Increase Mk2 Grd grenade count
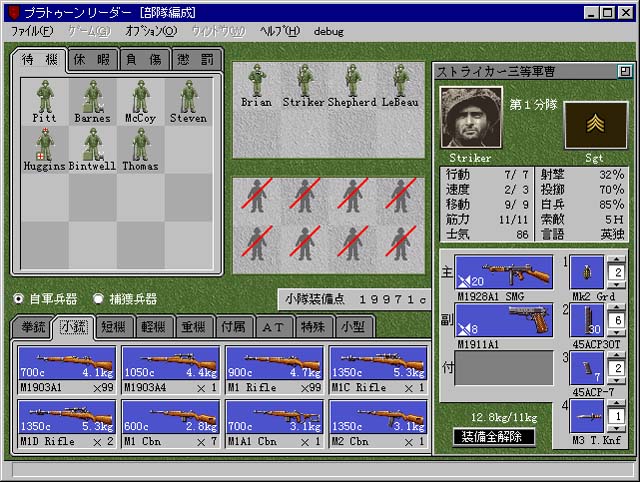Image resolution: width=640 pixels, height=482 pixels. click(x=617, y=260)
